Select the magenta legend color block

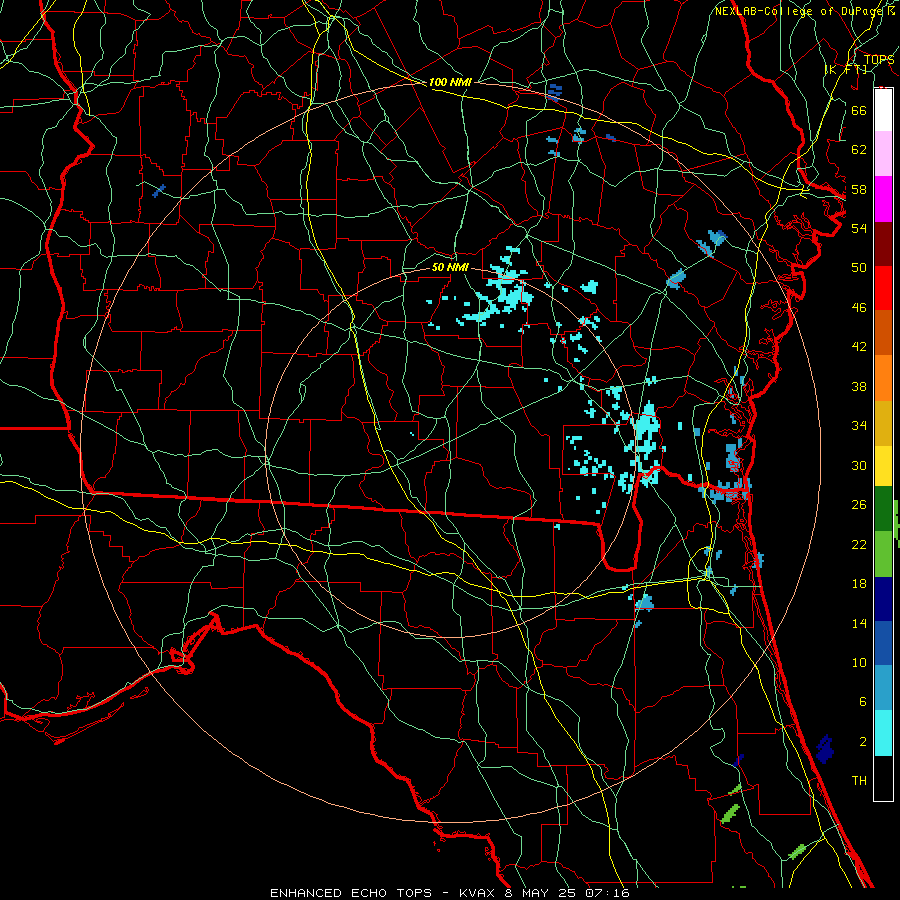883,199
